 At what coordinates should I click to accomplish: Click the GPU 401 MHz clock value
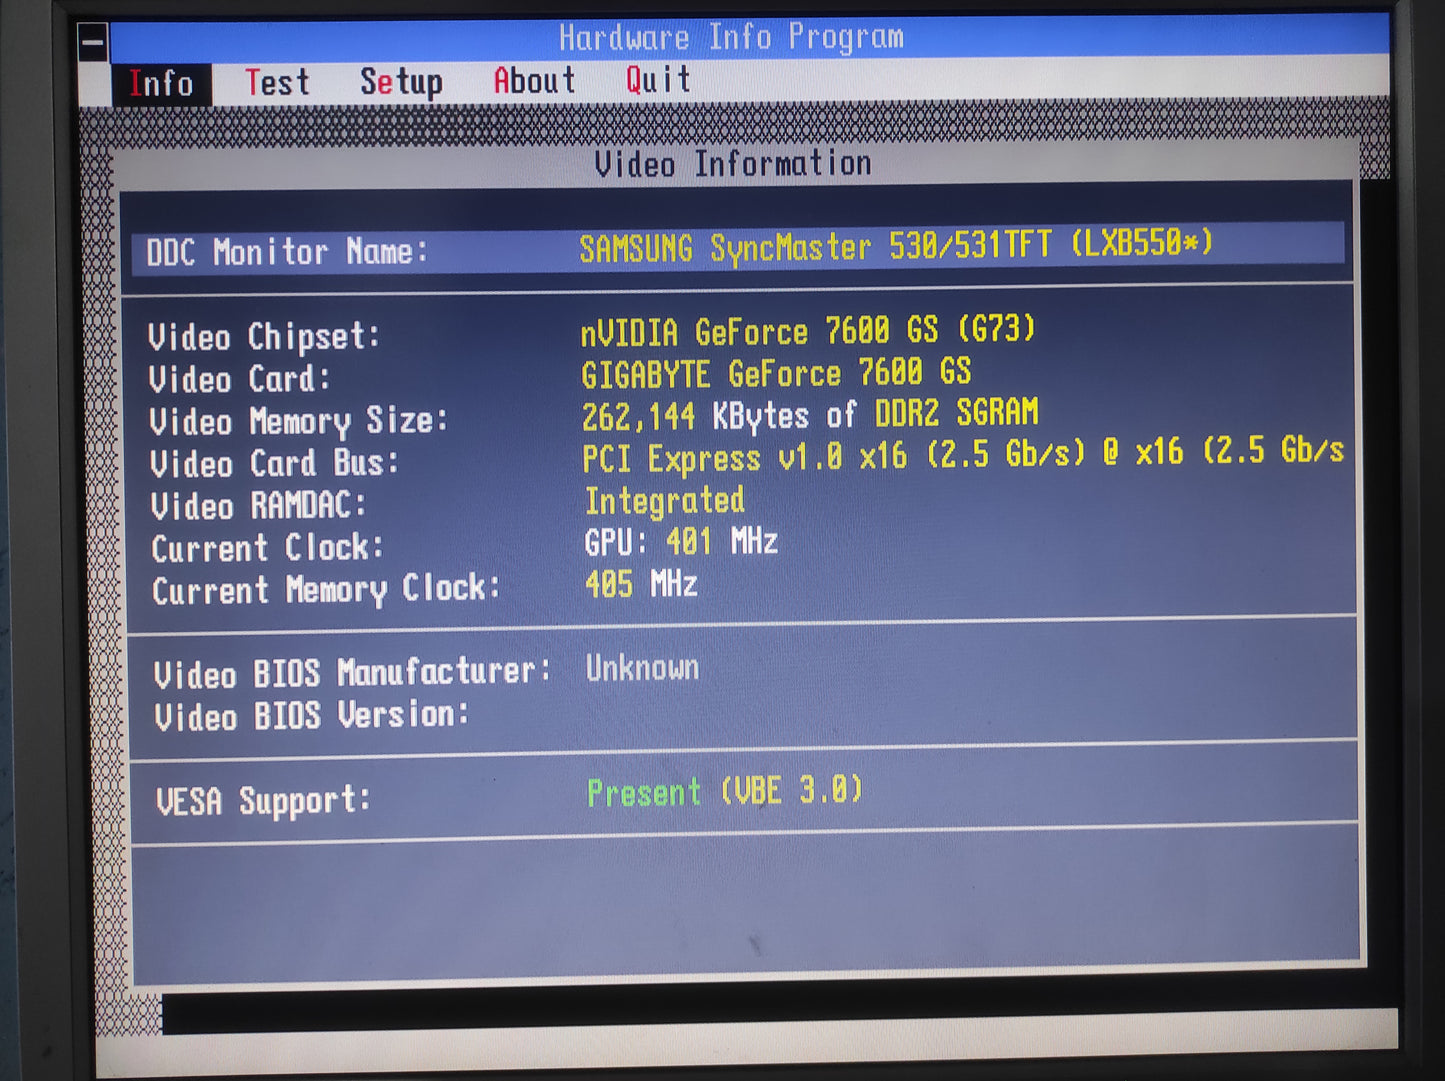[x=680, y=543]
